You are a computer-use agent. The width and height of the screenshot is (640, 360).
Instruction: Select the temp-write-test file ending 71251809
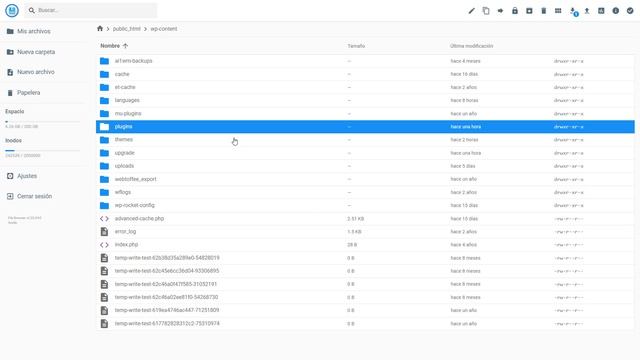click(167, 310)
